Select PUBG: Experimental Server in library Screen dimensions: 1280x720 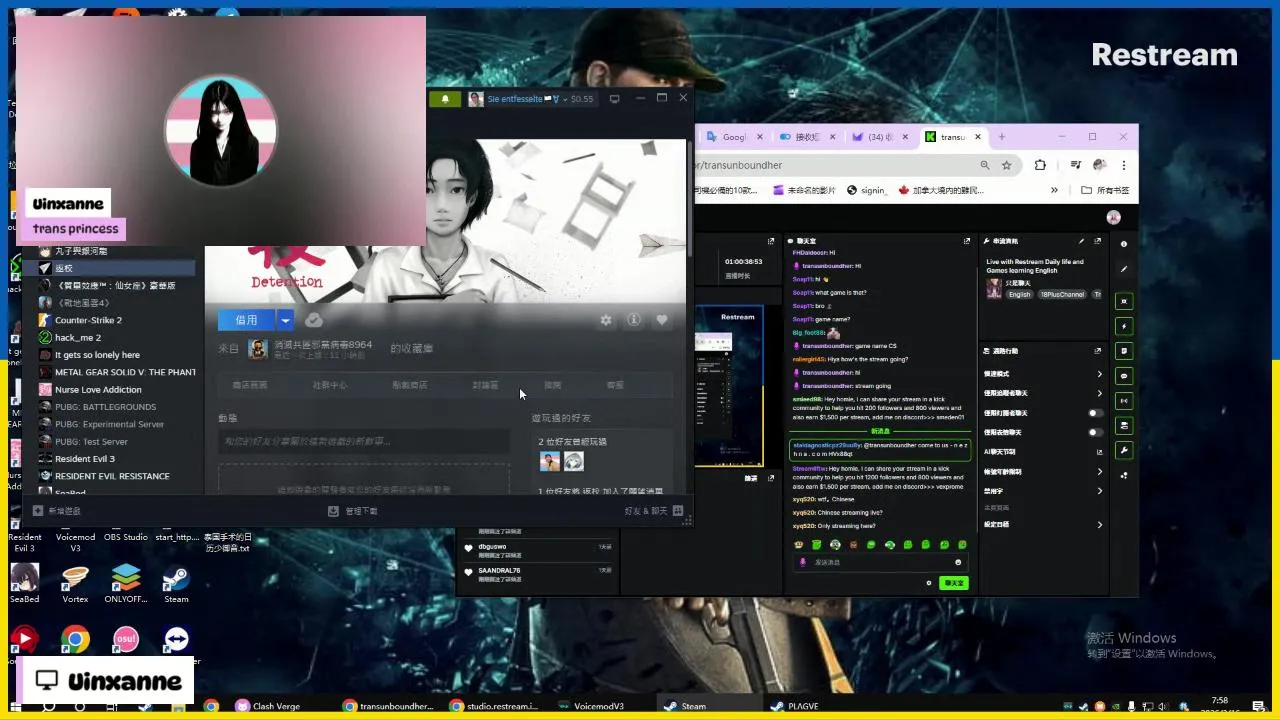pos(117,424)
